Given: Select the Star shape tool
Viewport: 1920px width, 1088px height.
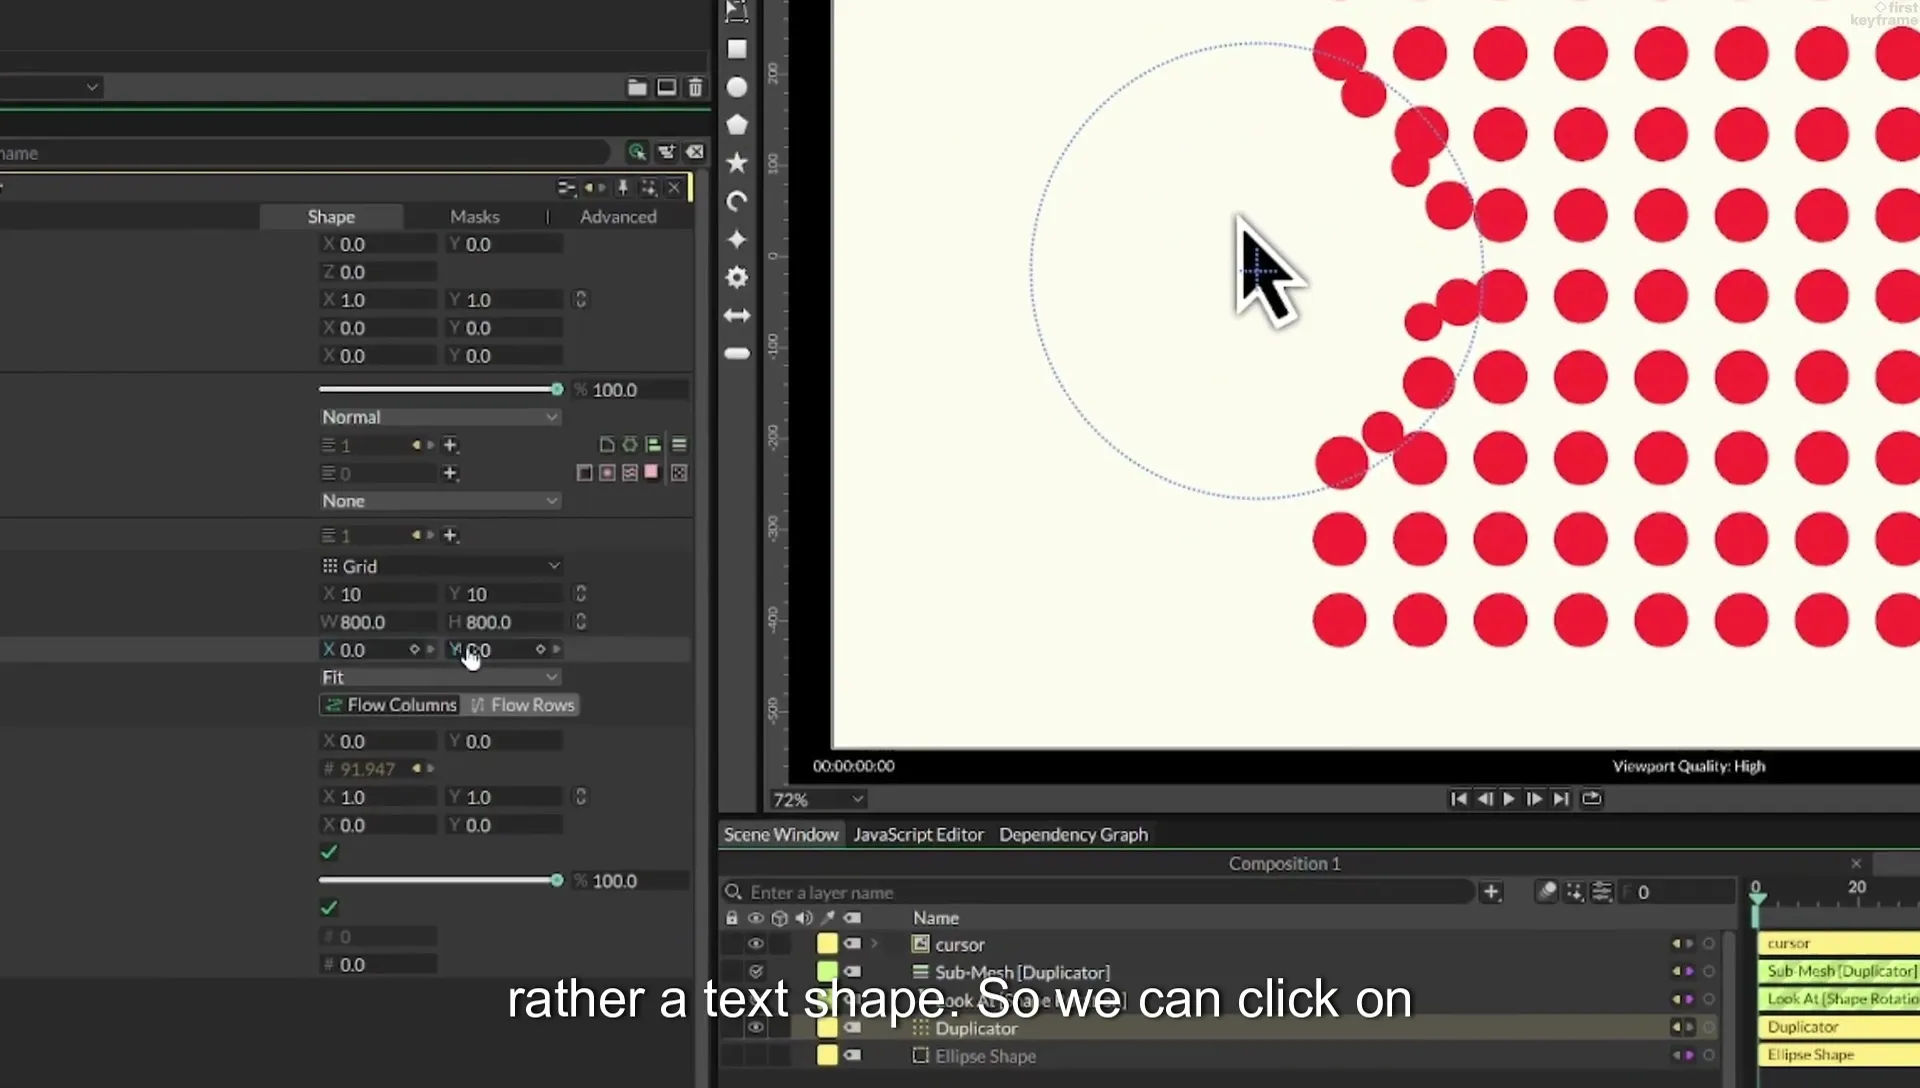Looking at the screenshot, I should pyautogui.click(x=737, y=163).
